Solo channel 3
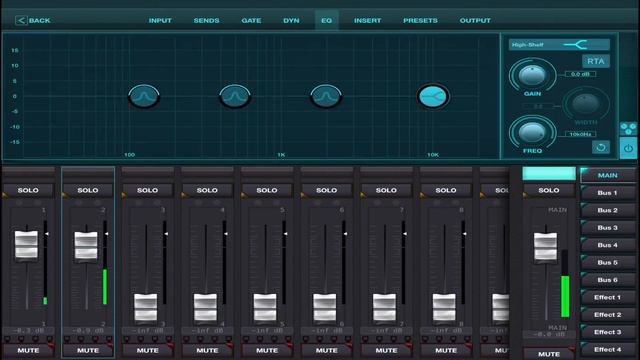 tap(147, 190)
